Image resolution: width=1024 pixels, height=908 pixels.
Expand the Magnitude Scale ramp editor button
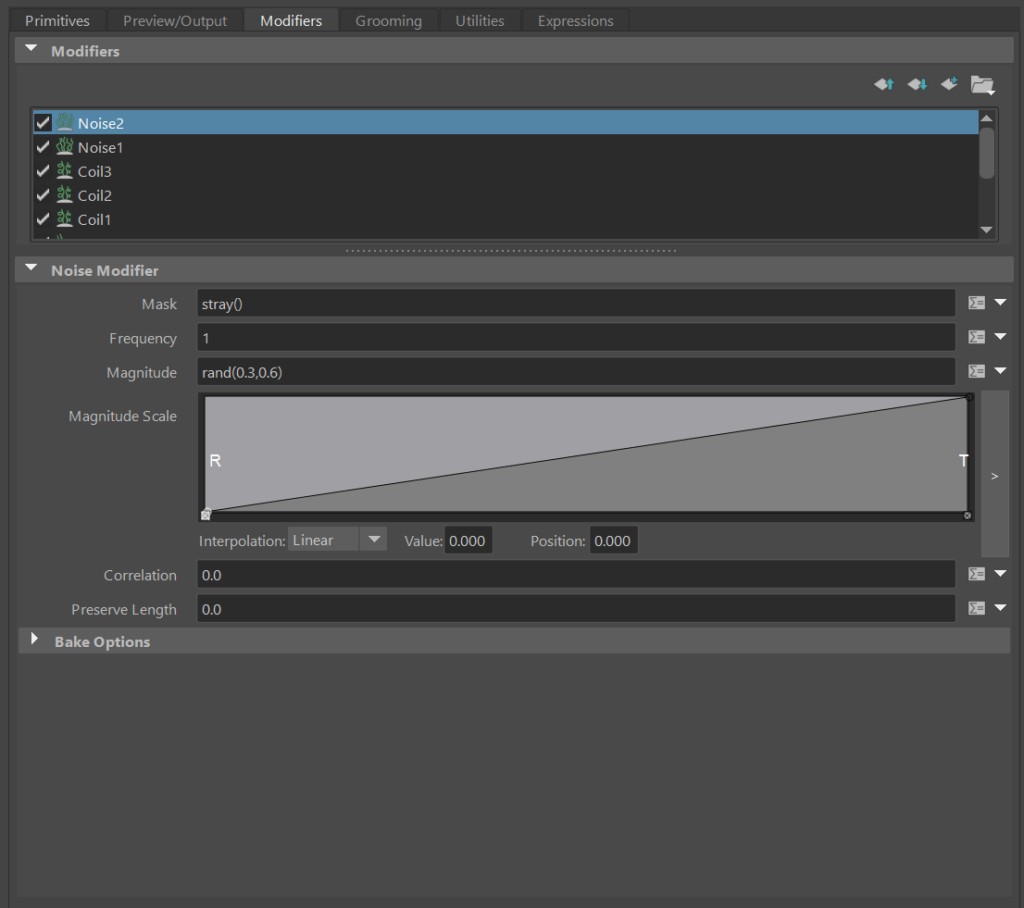[994, 476]
